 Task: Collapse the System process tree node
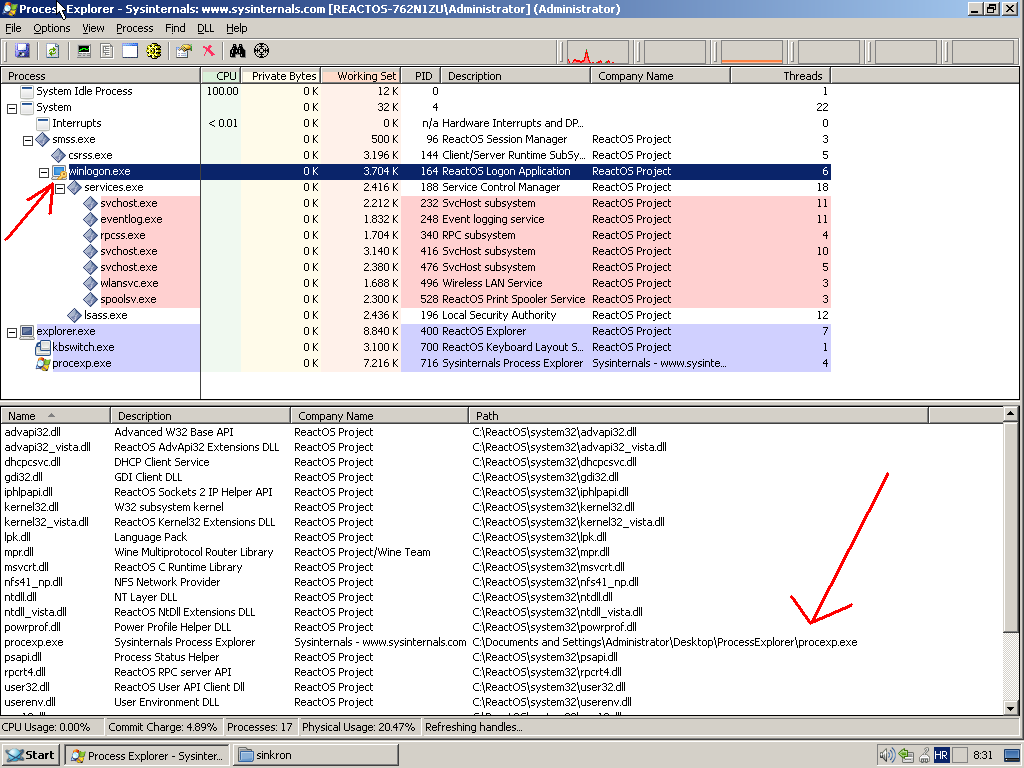tap(12, 108)
